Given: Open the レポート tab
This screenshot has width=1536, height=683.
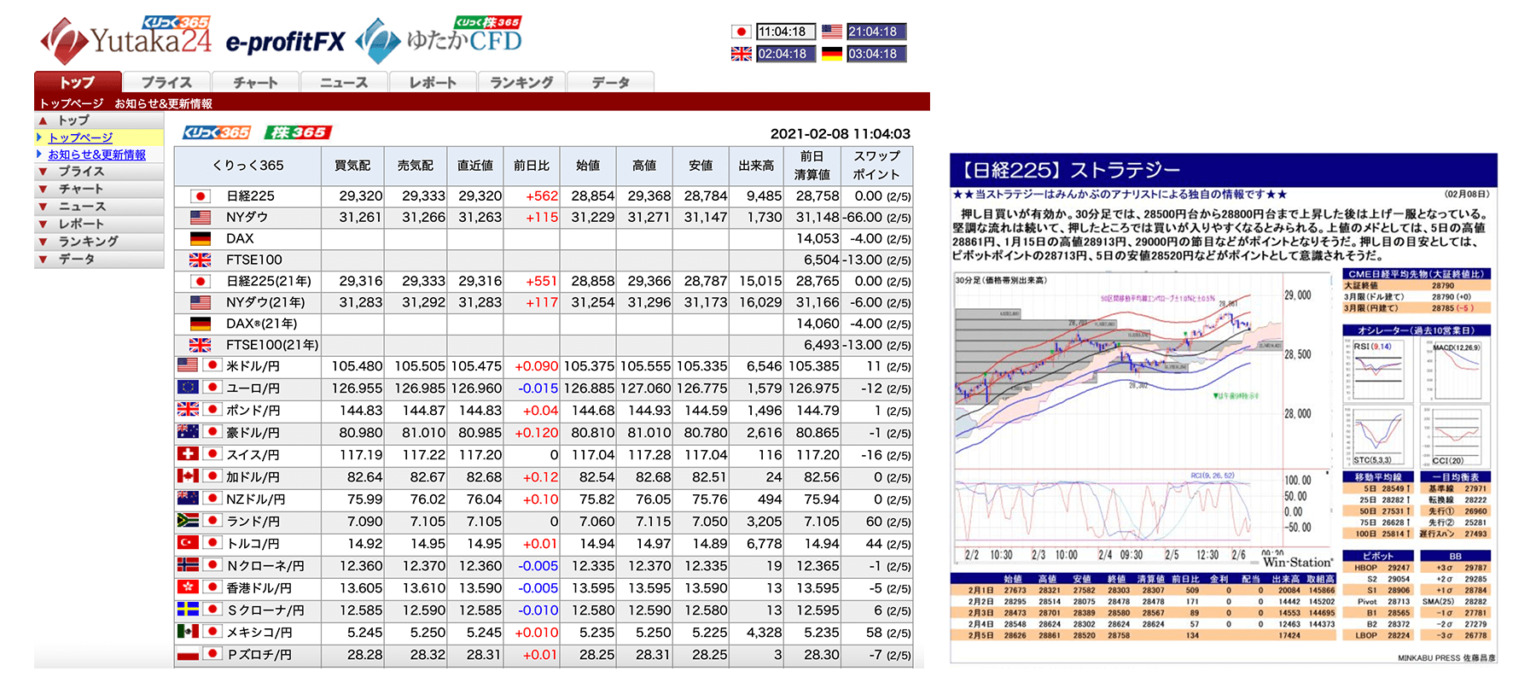Looking at the screenshot, I should click(x=432, y=83).
